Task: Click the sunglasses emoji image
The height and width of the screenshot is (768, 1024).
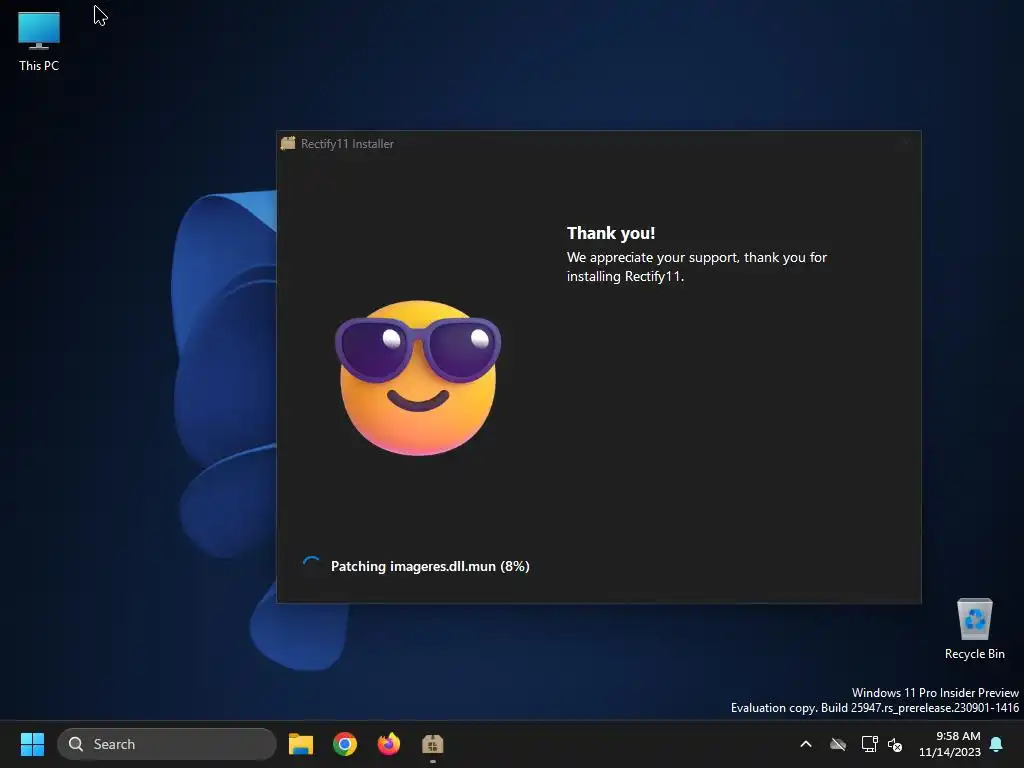Action: [418, 377]
